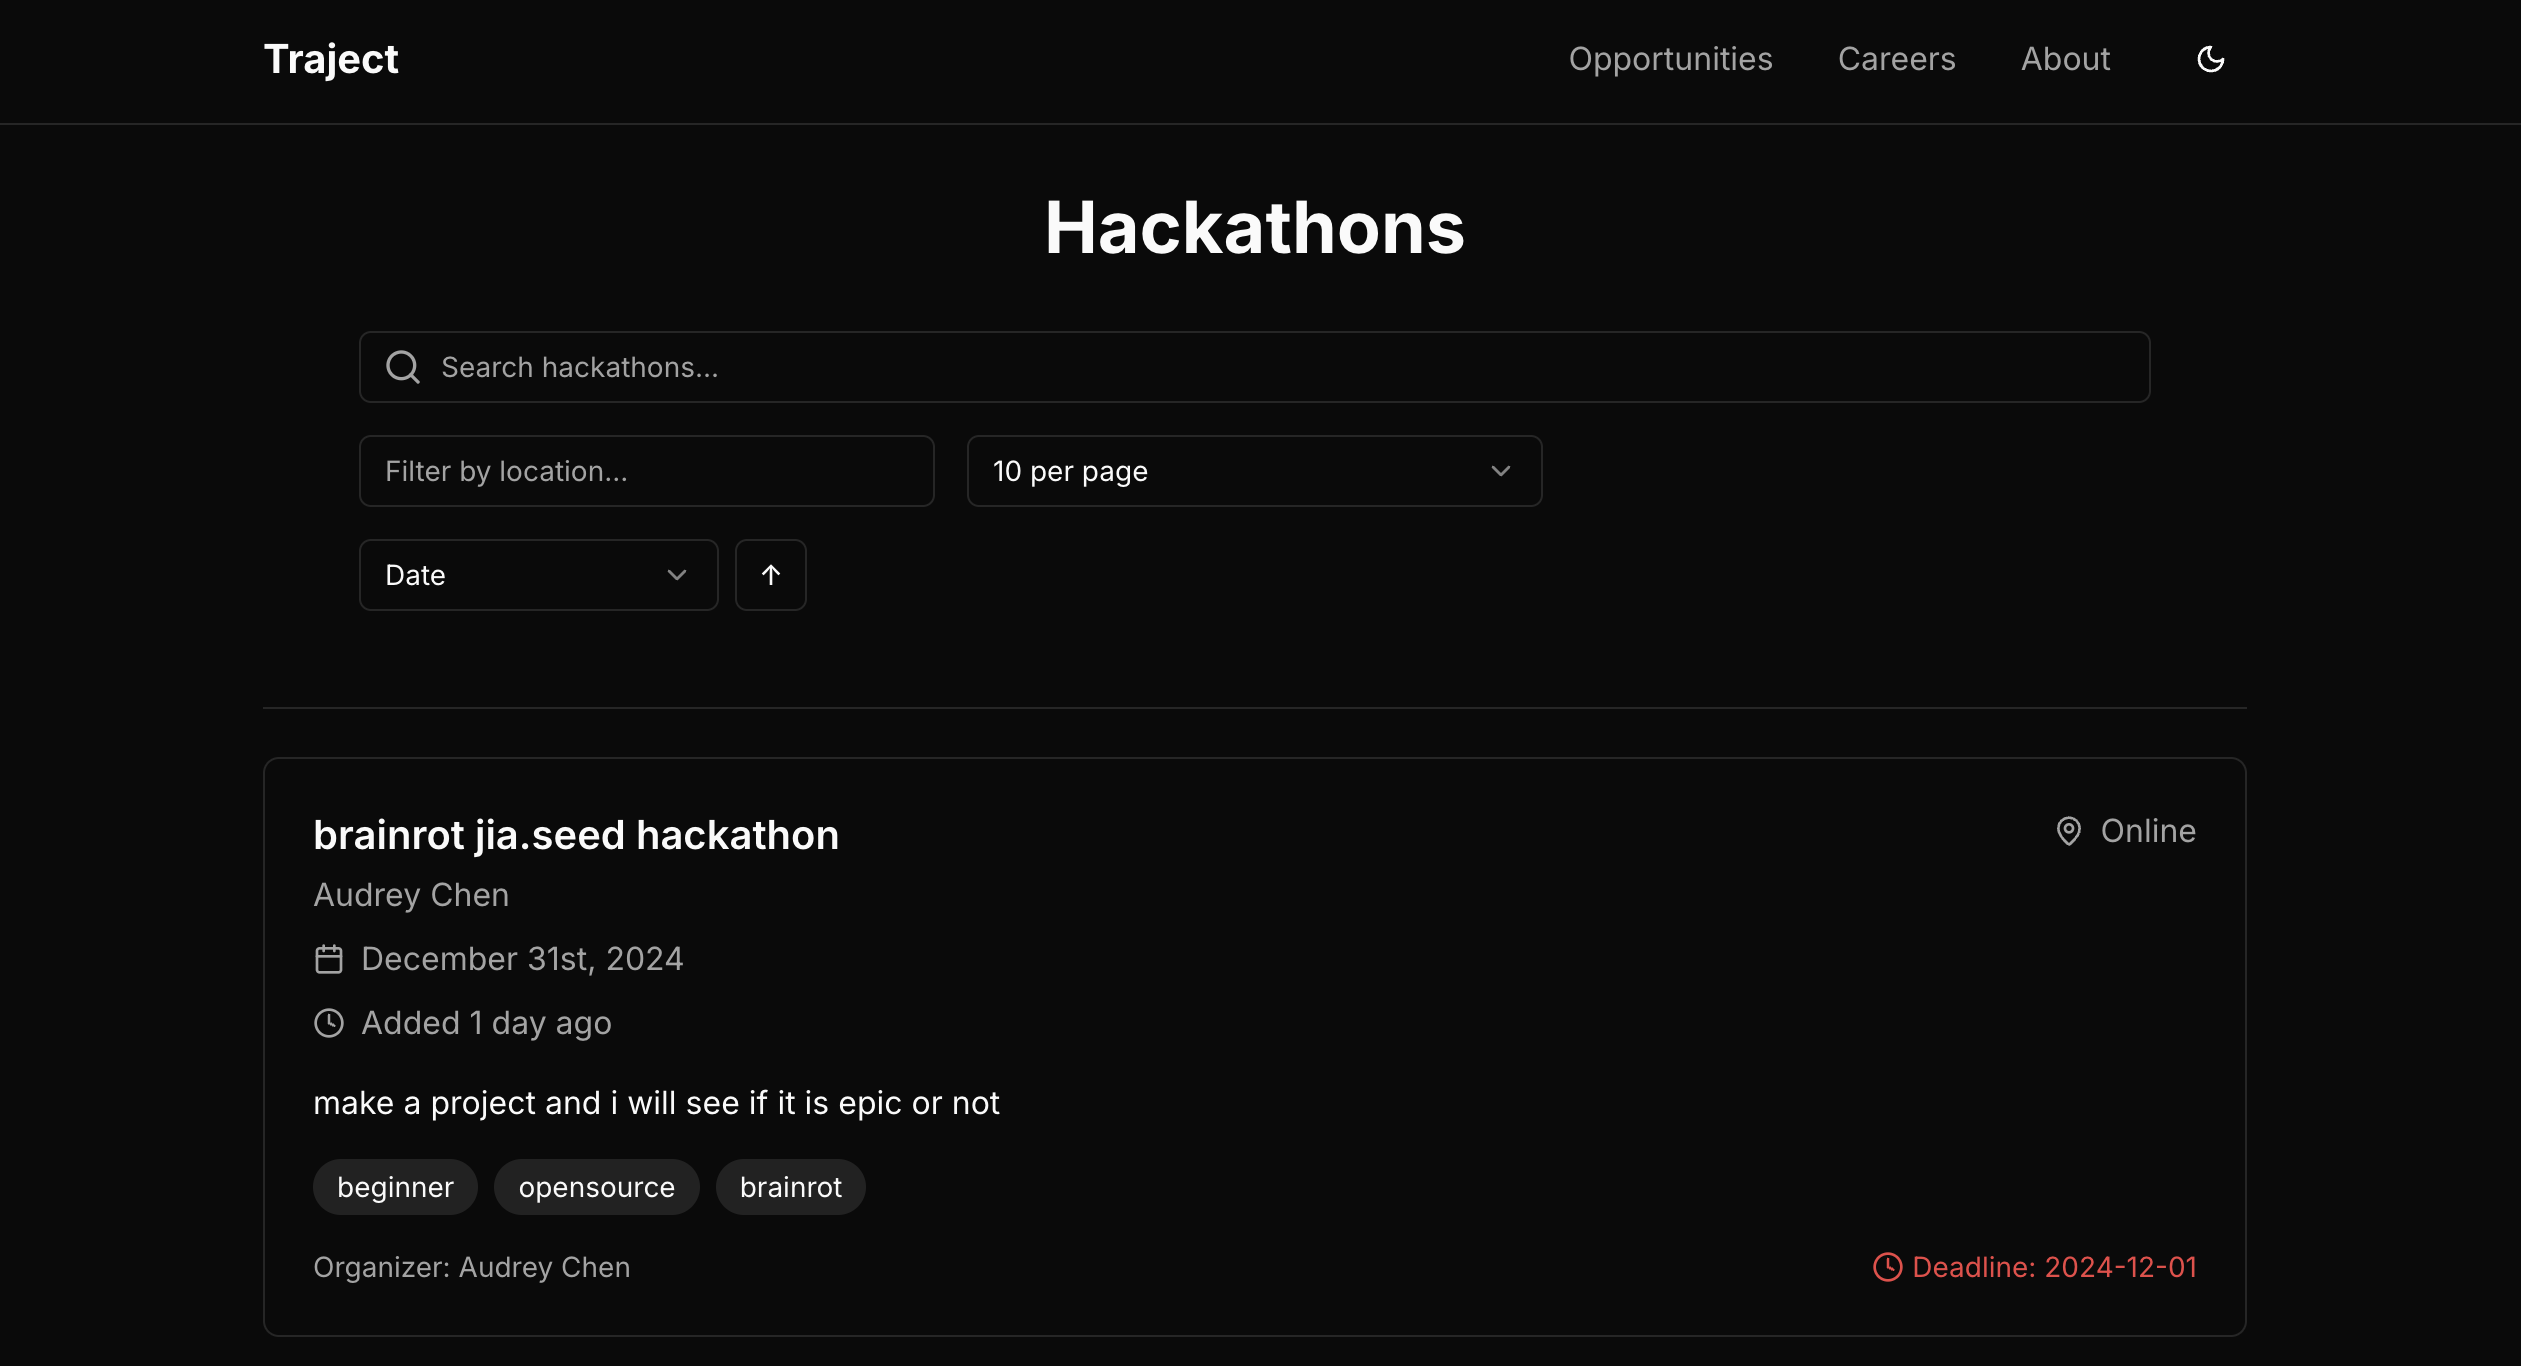The image size is (2521, 1366).
Task: Open the About page link
Action: click(2065, 59)
